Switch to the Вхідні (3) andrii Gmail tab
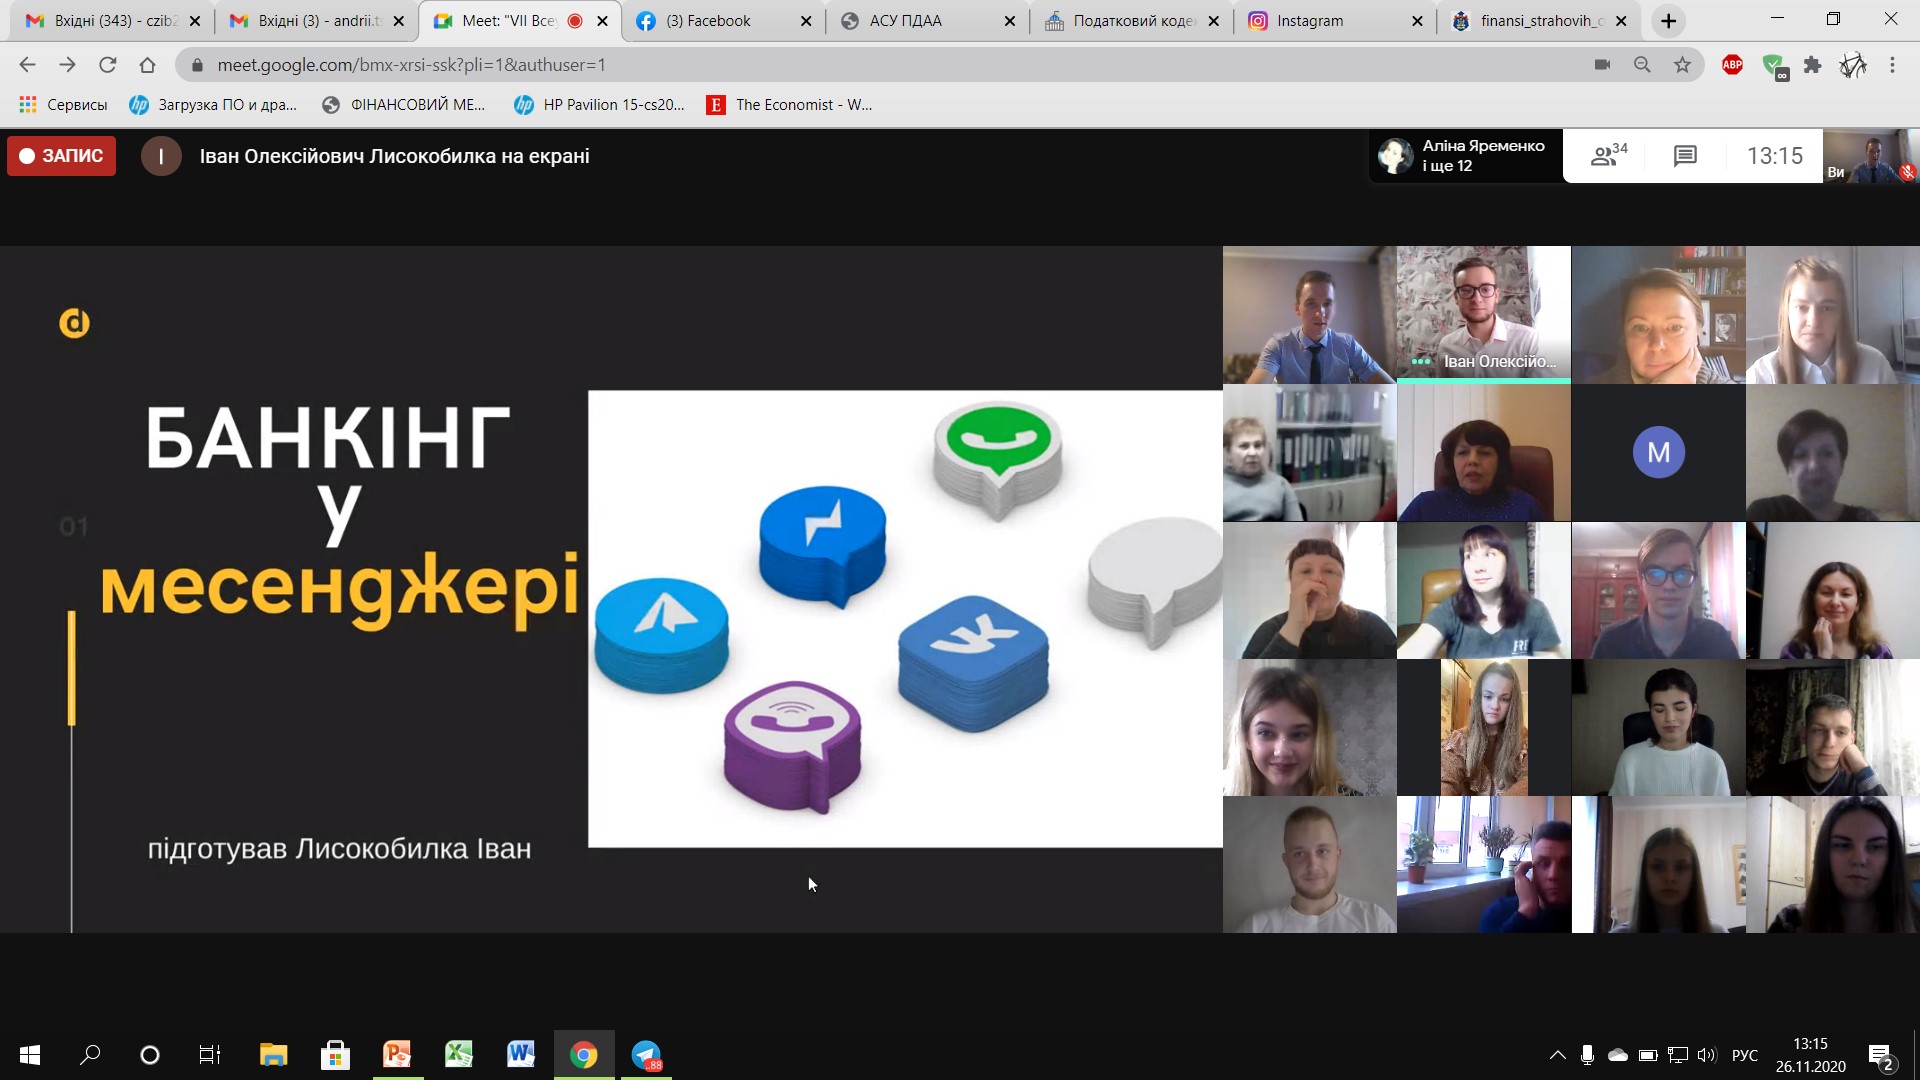The image size is (1920, 1080). coord(314,21)
